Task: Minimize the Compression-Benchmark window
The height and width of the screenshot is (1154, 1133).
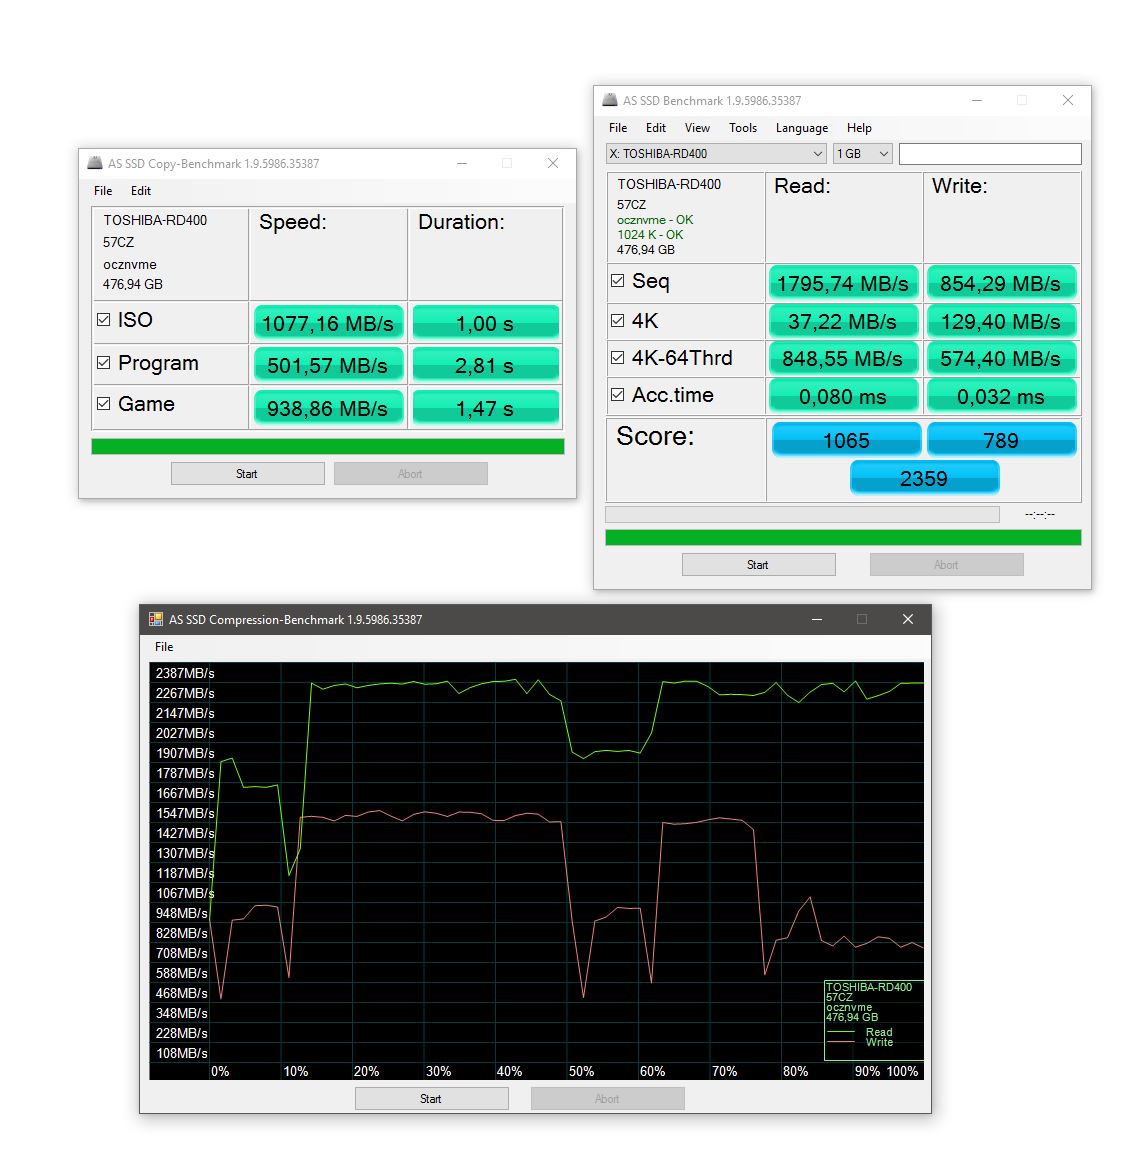Action: pos(816,619)
